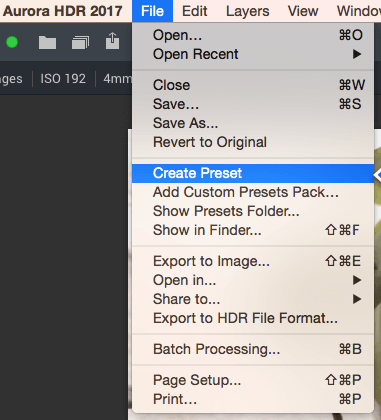This screenshot has width=381, height=420.
Task: Select Revert to Original
Action: coord(253,142)
